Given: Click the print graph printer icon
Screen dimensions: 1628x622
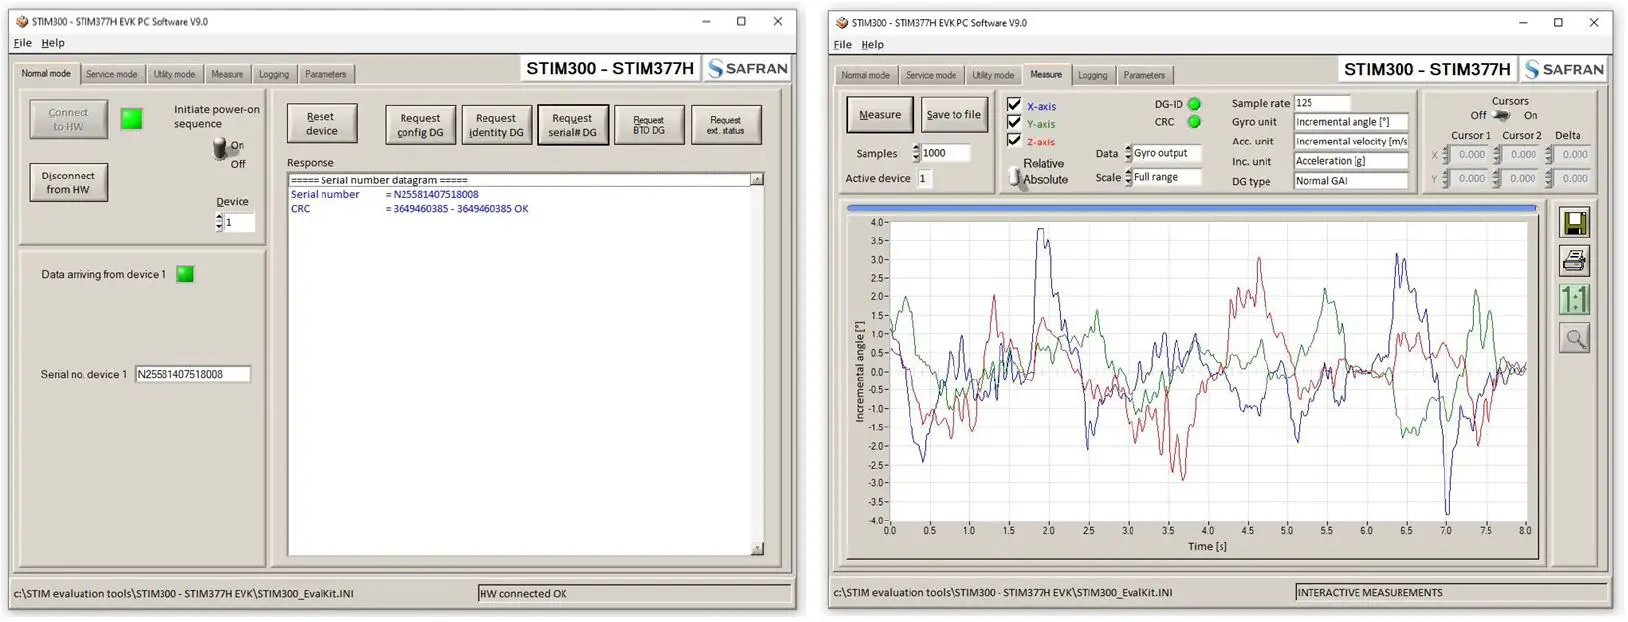Looking at the screenshot, I should point(1575,261).
